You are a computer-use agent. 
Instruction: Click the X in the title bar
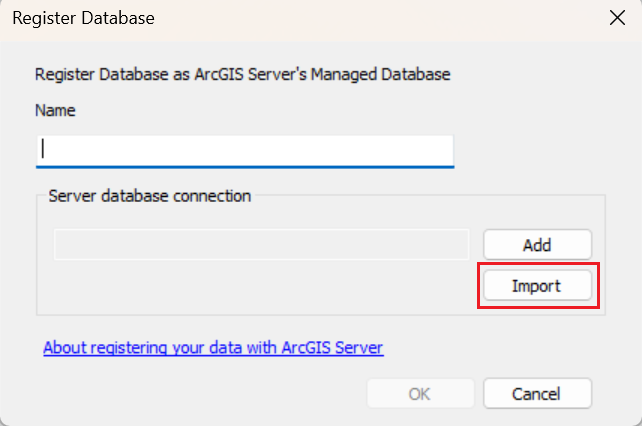617,18
